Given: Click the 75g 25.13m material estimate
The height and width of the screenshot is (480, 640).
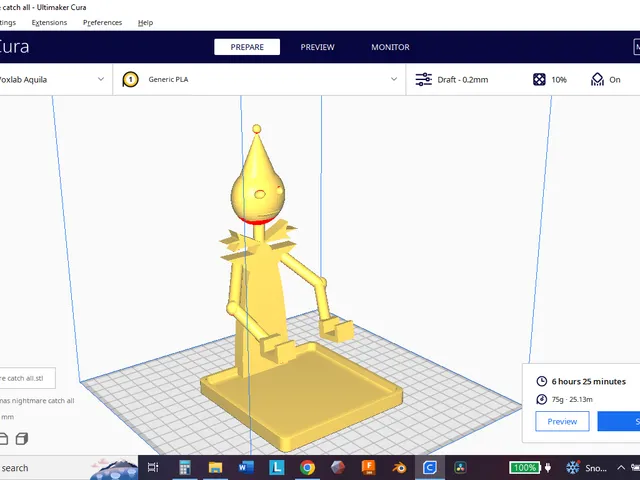Looking at the screenshot, I should tap(572, 399).
